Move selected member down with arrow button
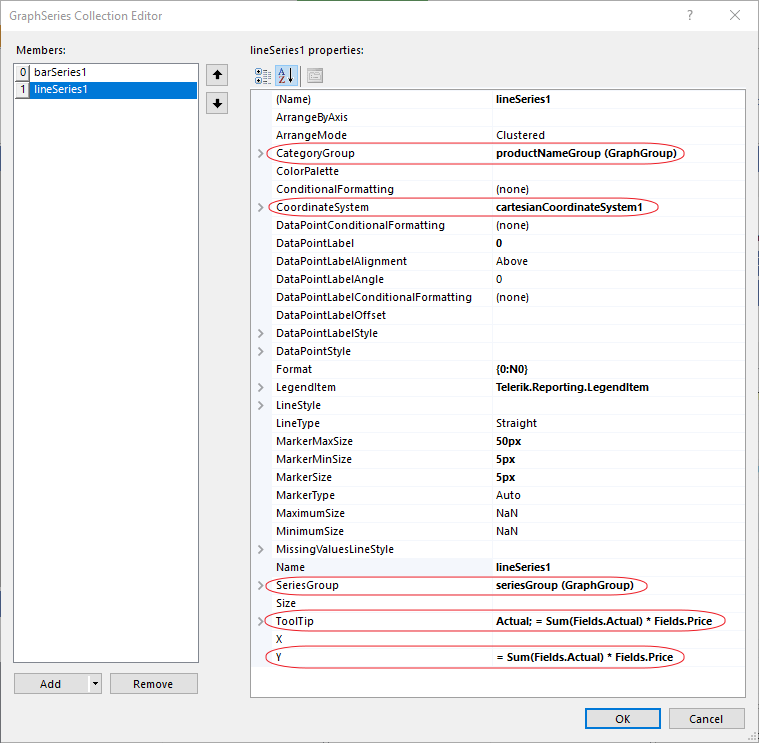 [217, 103]
